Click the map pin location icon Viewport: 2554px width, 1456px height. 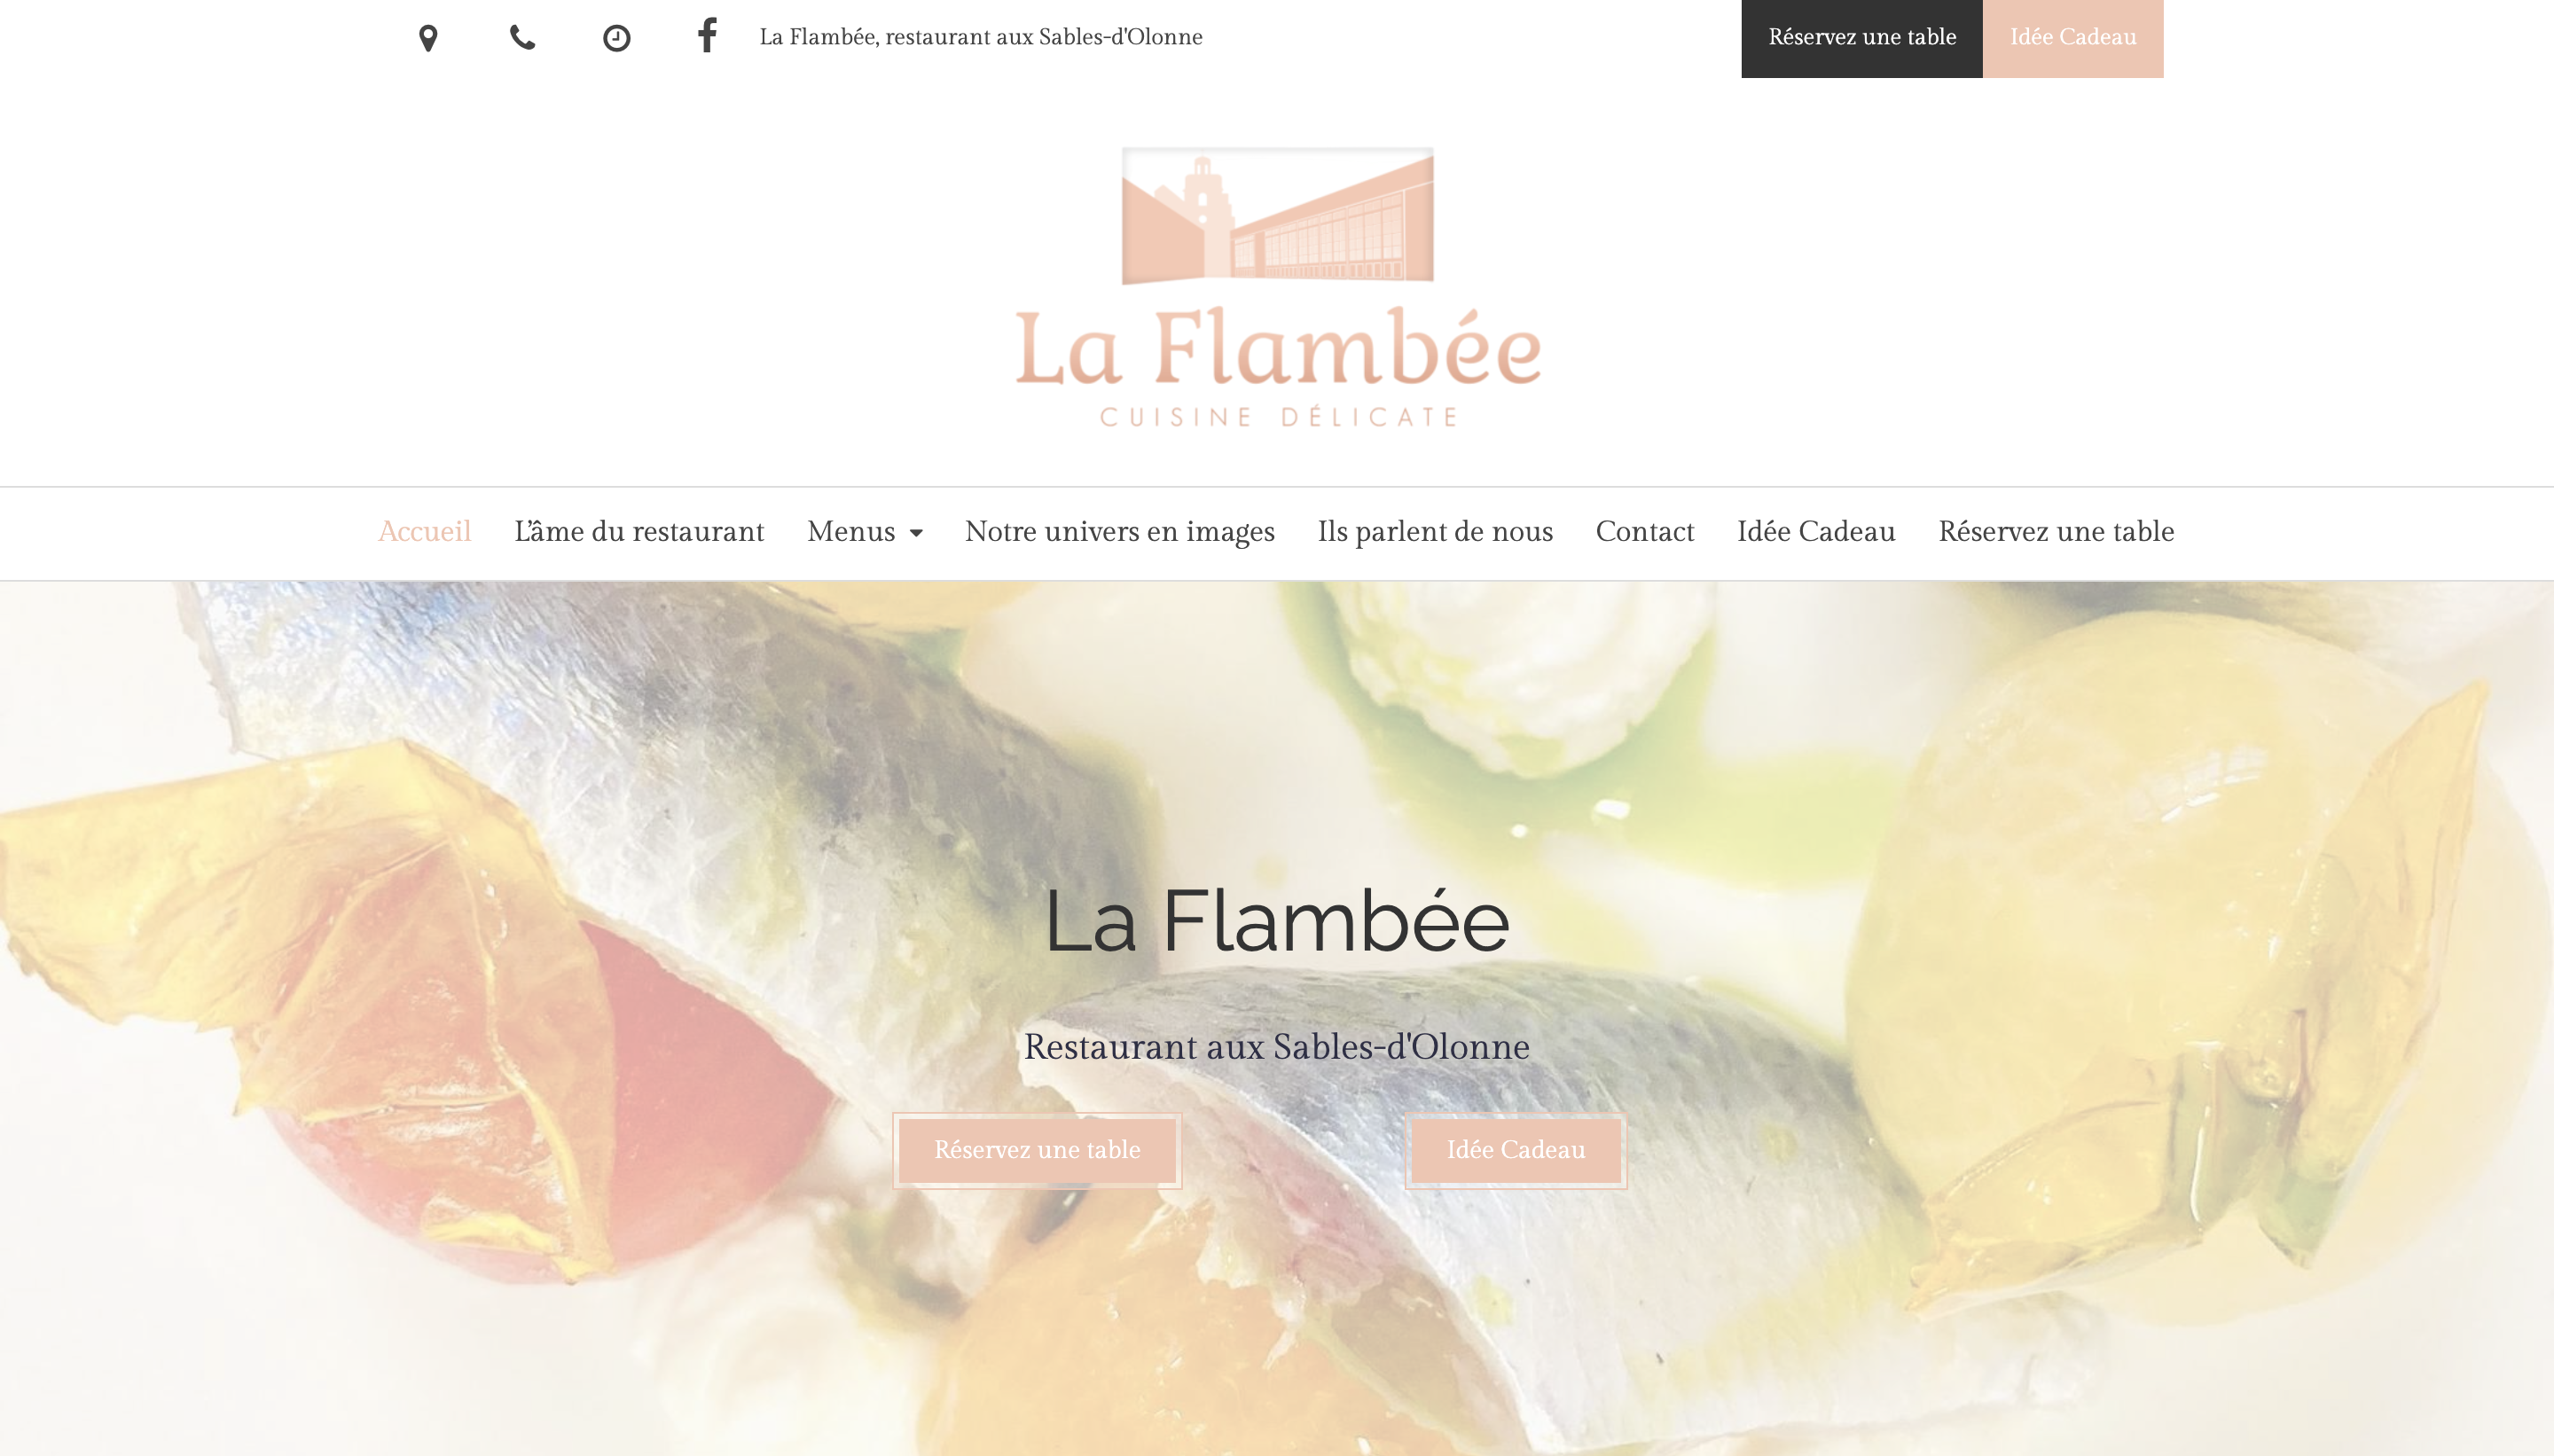click(428, 38)
